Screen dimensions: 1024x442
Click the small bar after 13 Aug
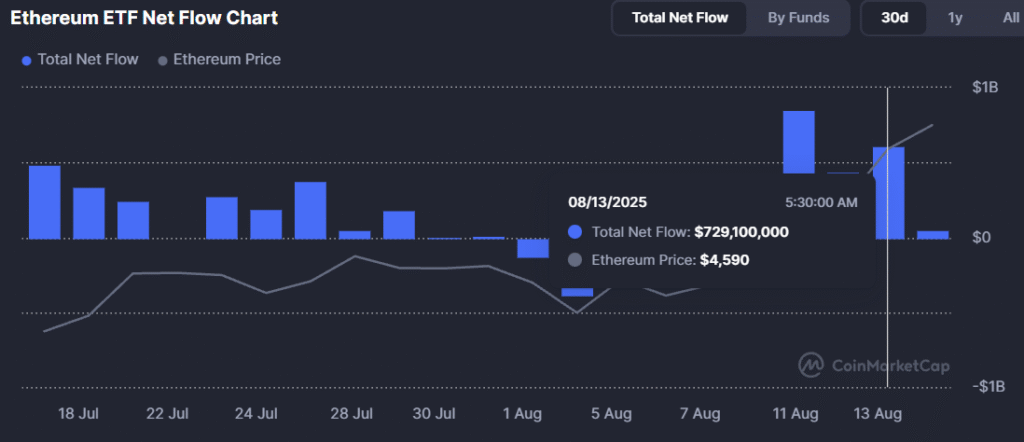pyautogui.click(x=932, y=235)
